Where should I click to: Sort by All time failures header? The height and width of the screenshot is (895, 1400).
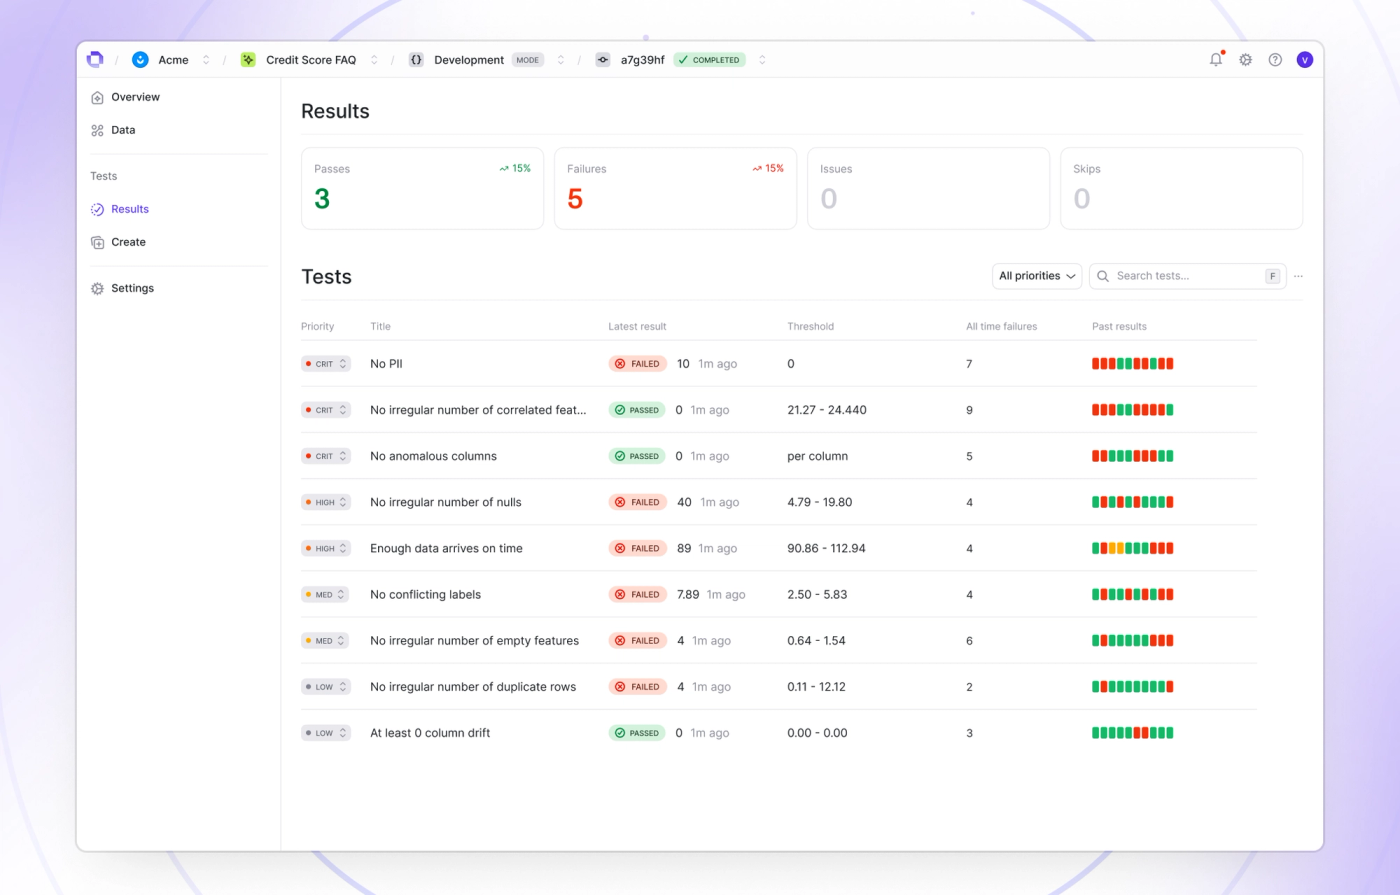pyautogui.click(x=1001, y=326)
